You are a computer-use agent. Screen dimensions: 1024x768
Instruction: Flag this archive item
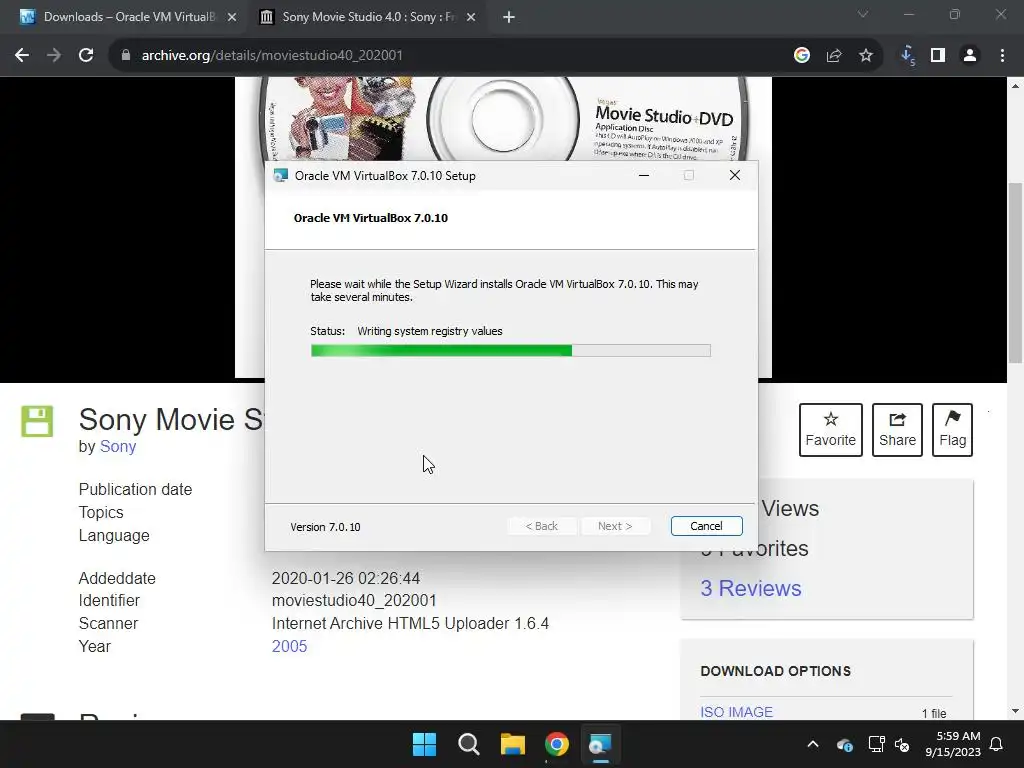pyautogui.click(x=953, y=430)
